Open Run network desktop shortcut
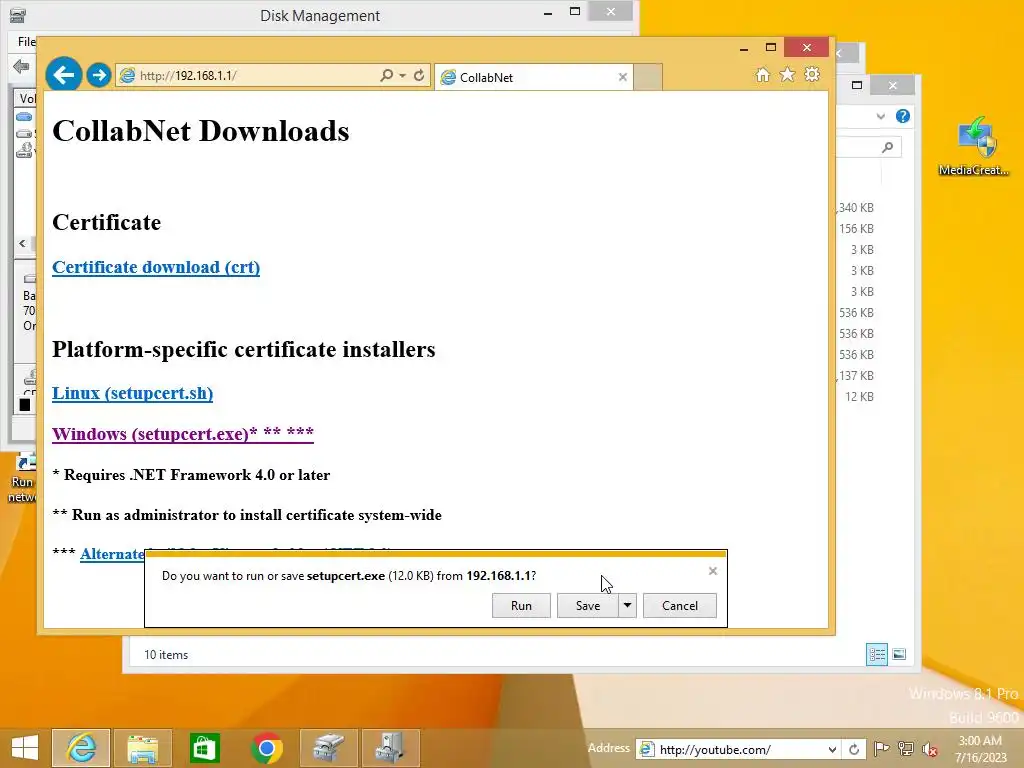Image resolution: width=1024 pixels, height=768 pixels. click(x=22, y=479)
